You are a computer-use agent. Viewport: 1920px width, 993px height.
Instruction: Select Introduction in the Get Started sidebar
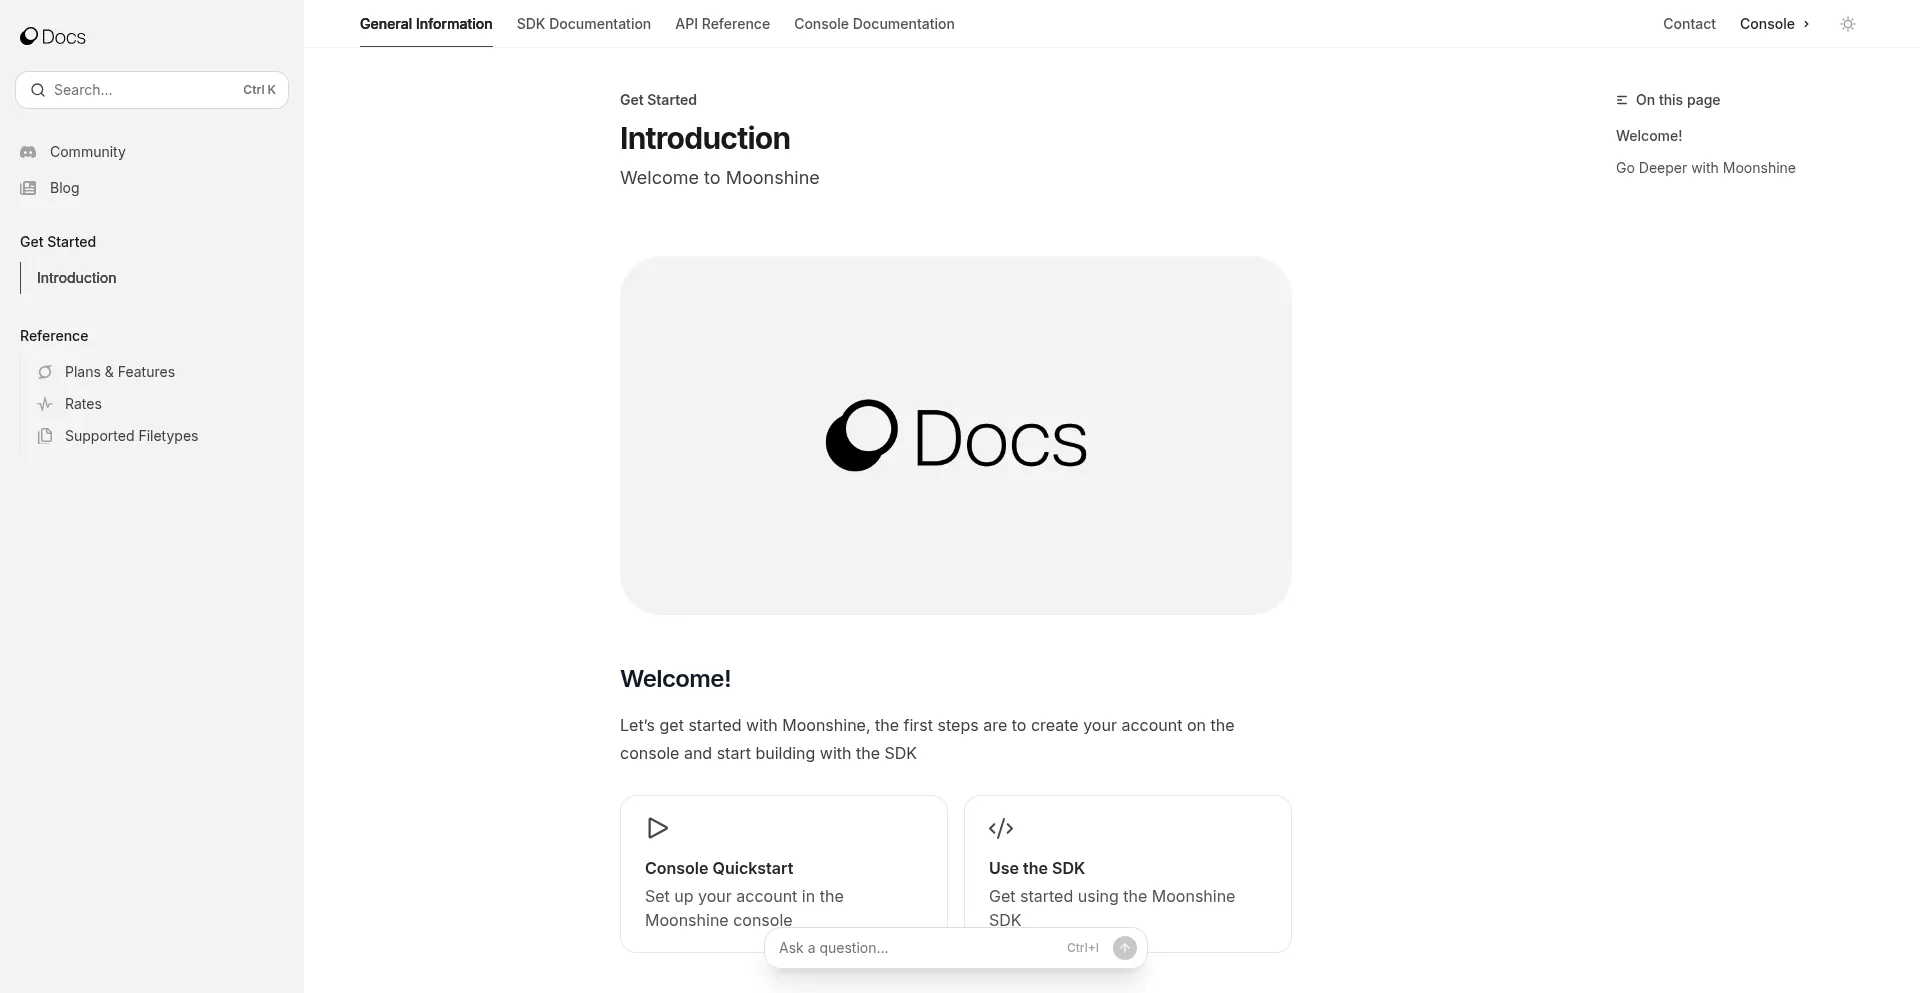[76, 277]
